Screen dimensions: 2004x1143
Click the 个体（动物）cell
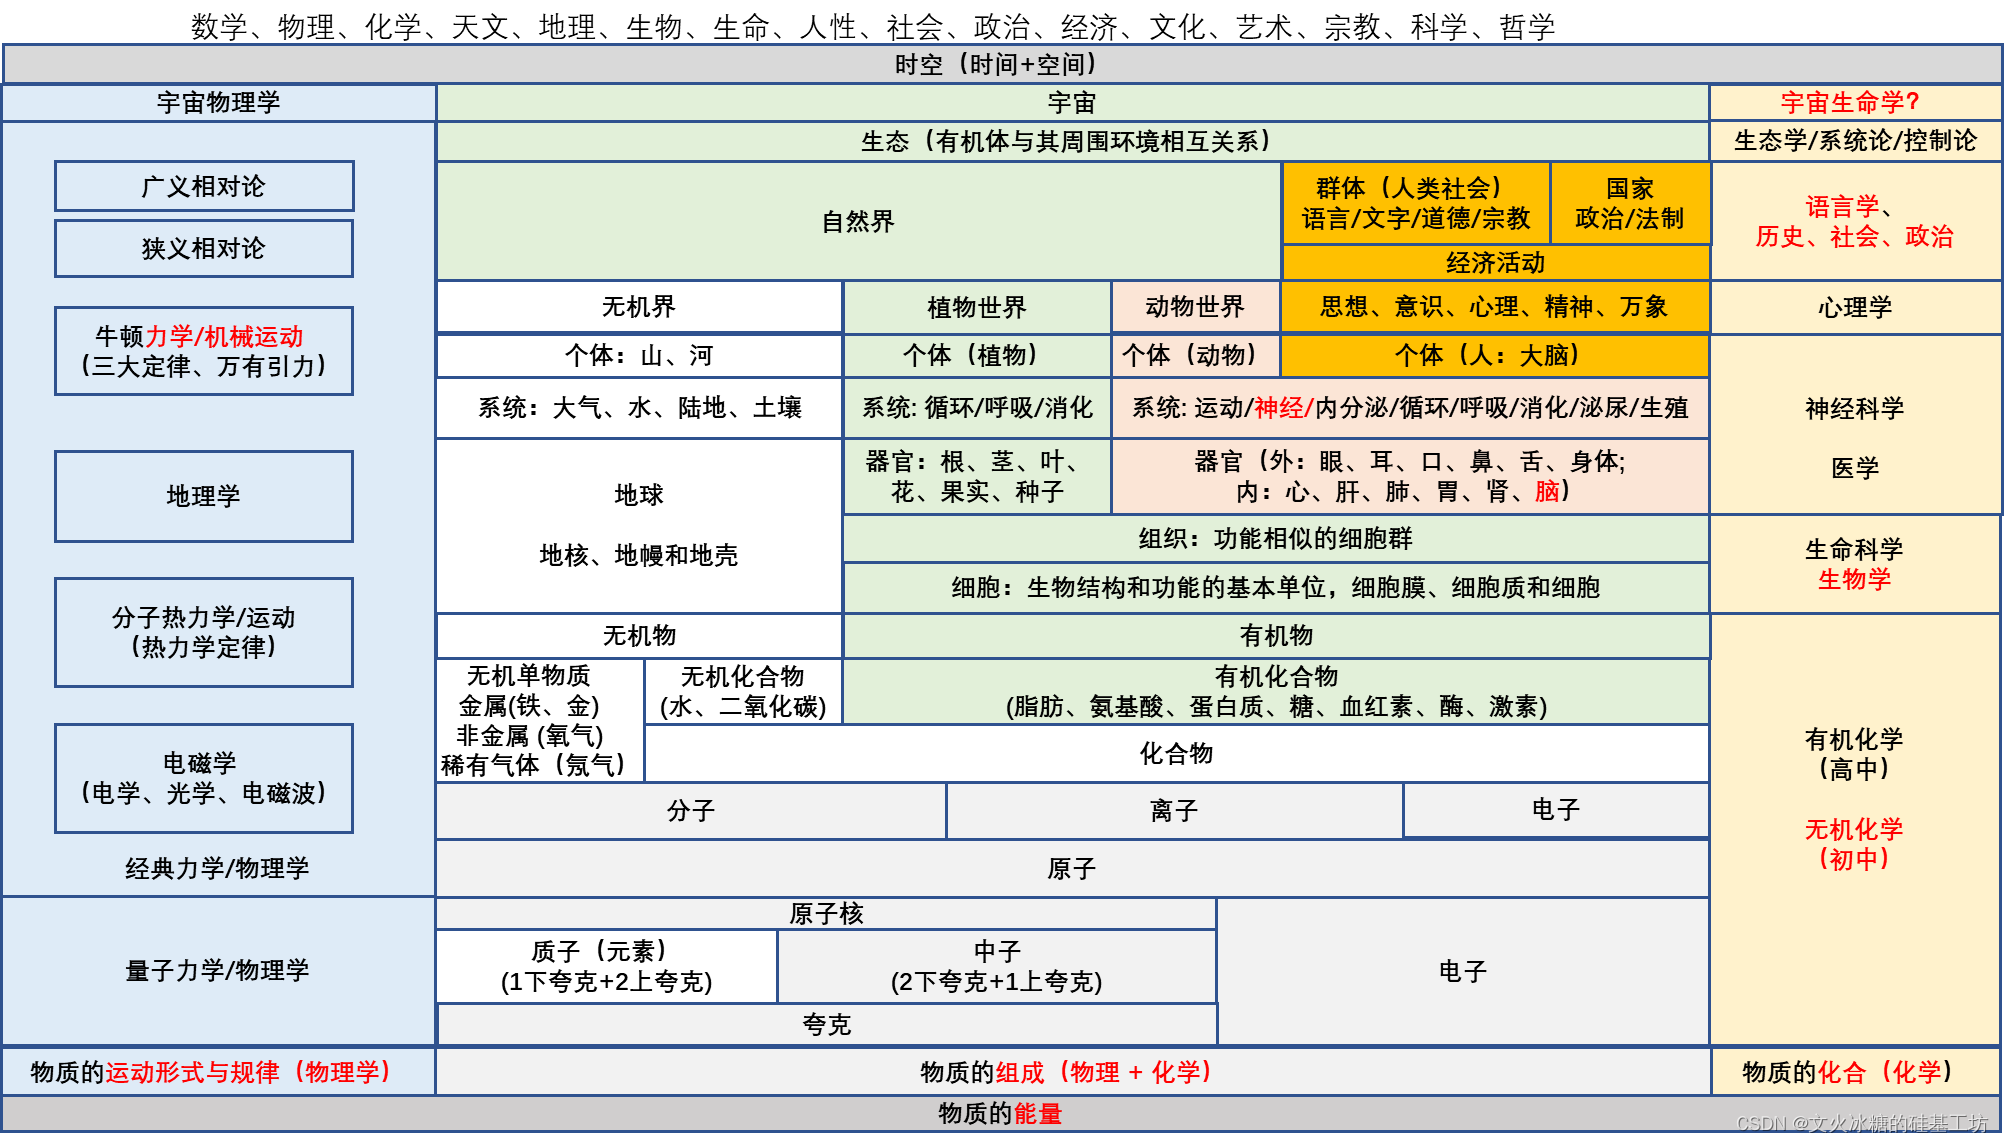(x=1196, y=355)
